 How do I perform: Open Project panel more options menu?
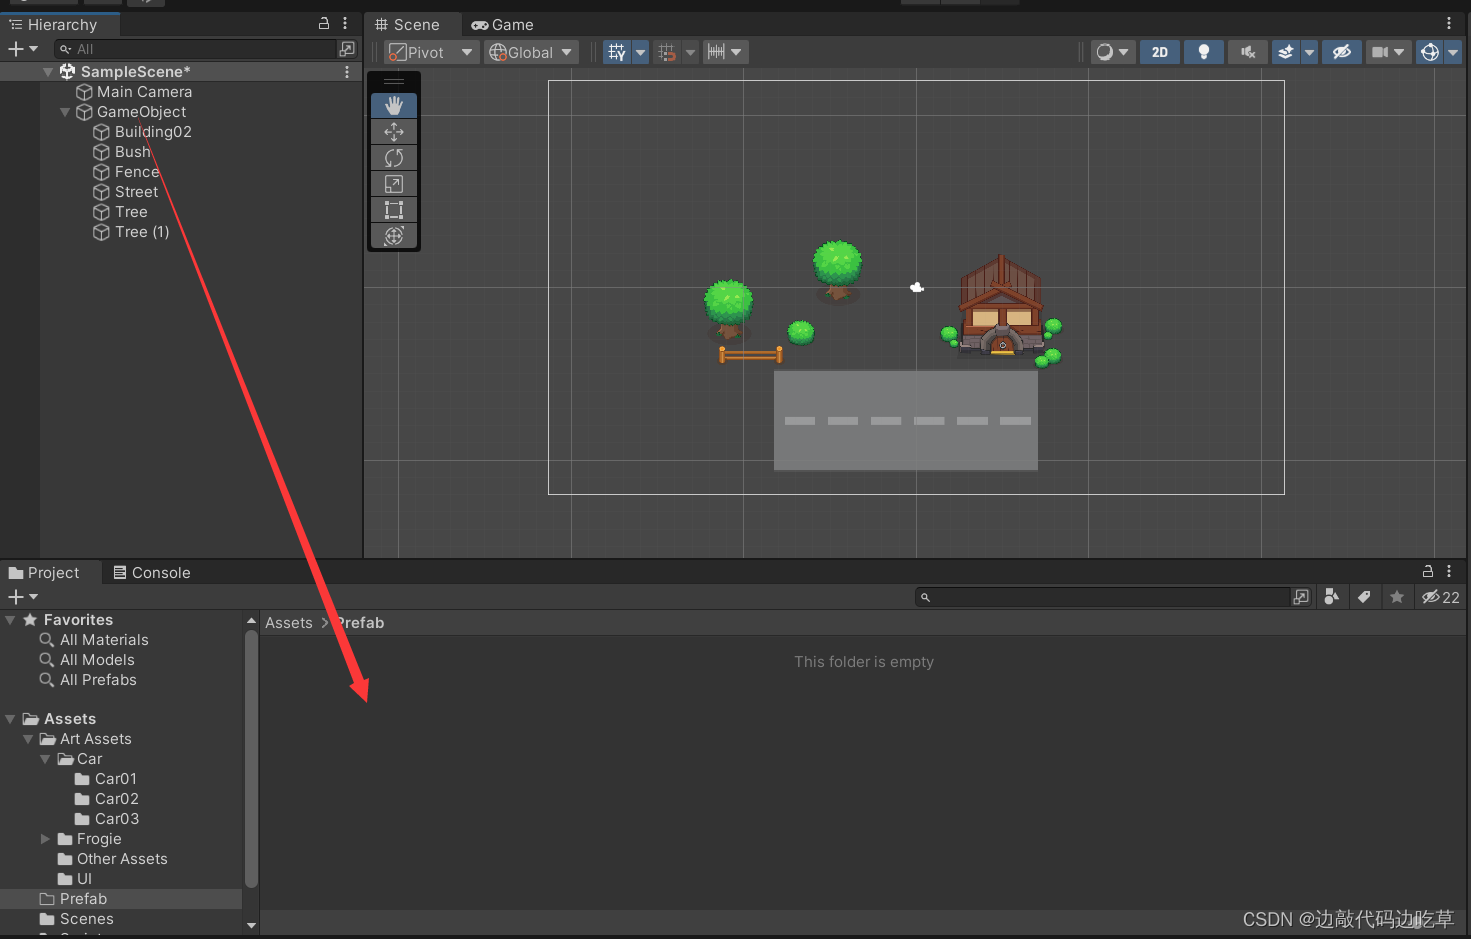click(x=1449, y=571)
